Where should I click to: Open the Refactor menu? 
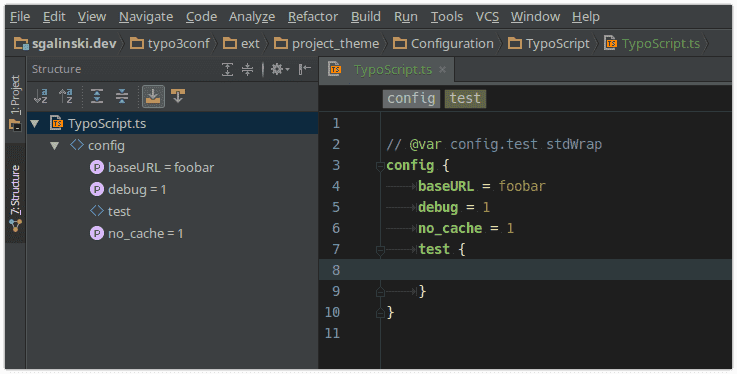(313, 17)
